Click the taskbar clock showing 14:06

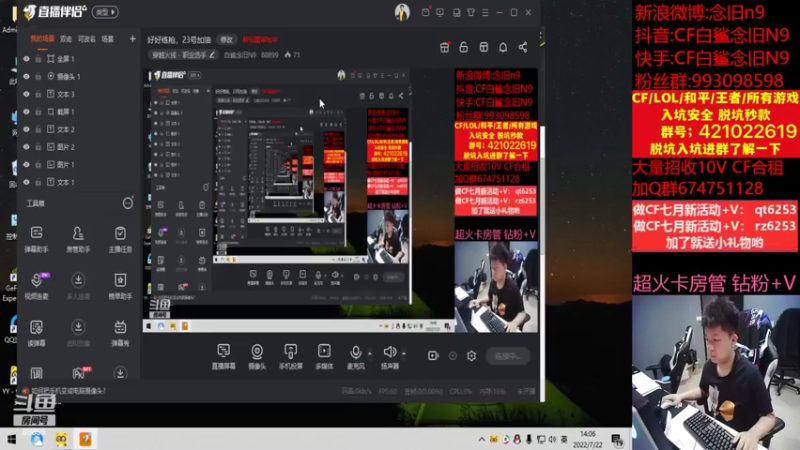tap(587, 439)
